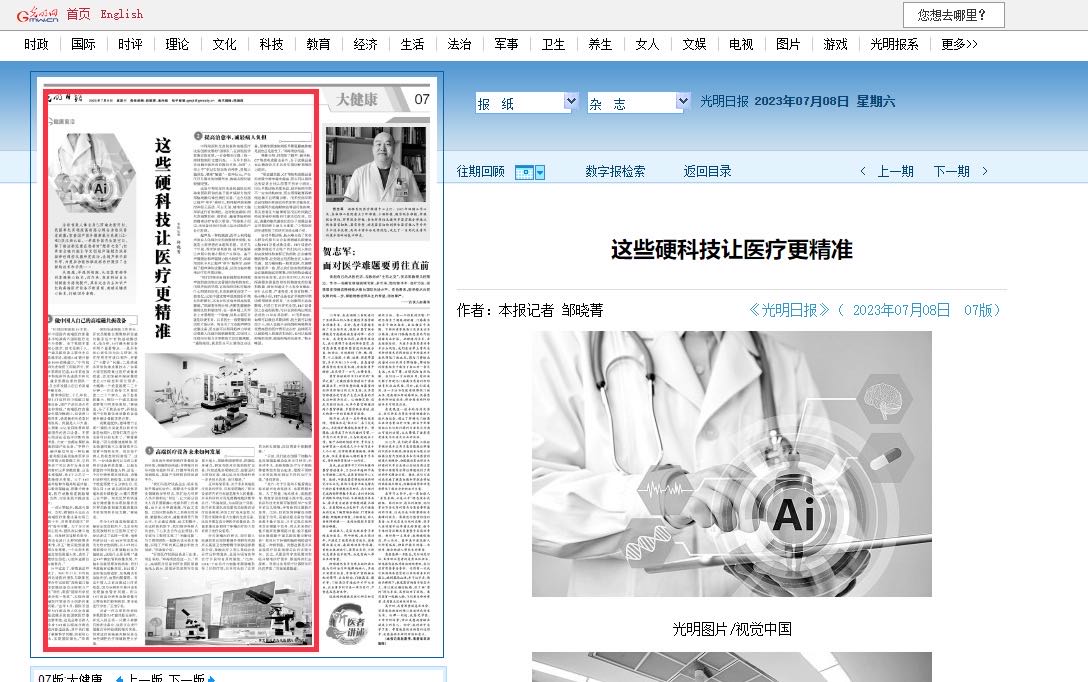Click the blue arrow after 下一版
Image resolution: width=1088 pixels, height=682 pixels.
tap(213, 679)
